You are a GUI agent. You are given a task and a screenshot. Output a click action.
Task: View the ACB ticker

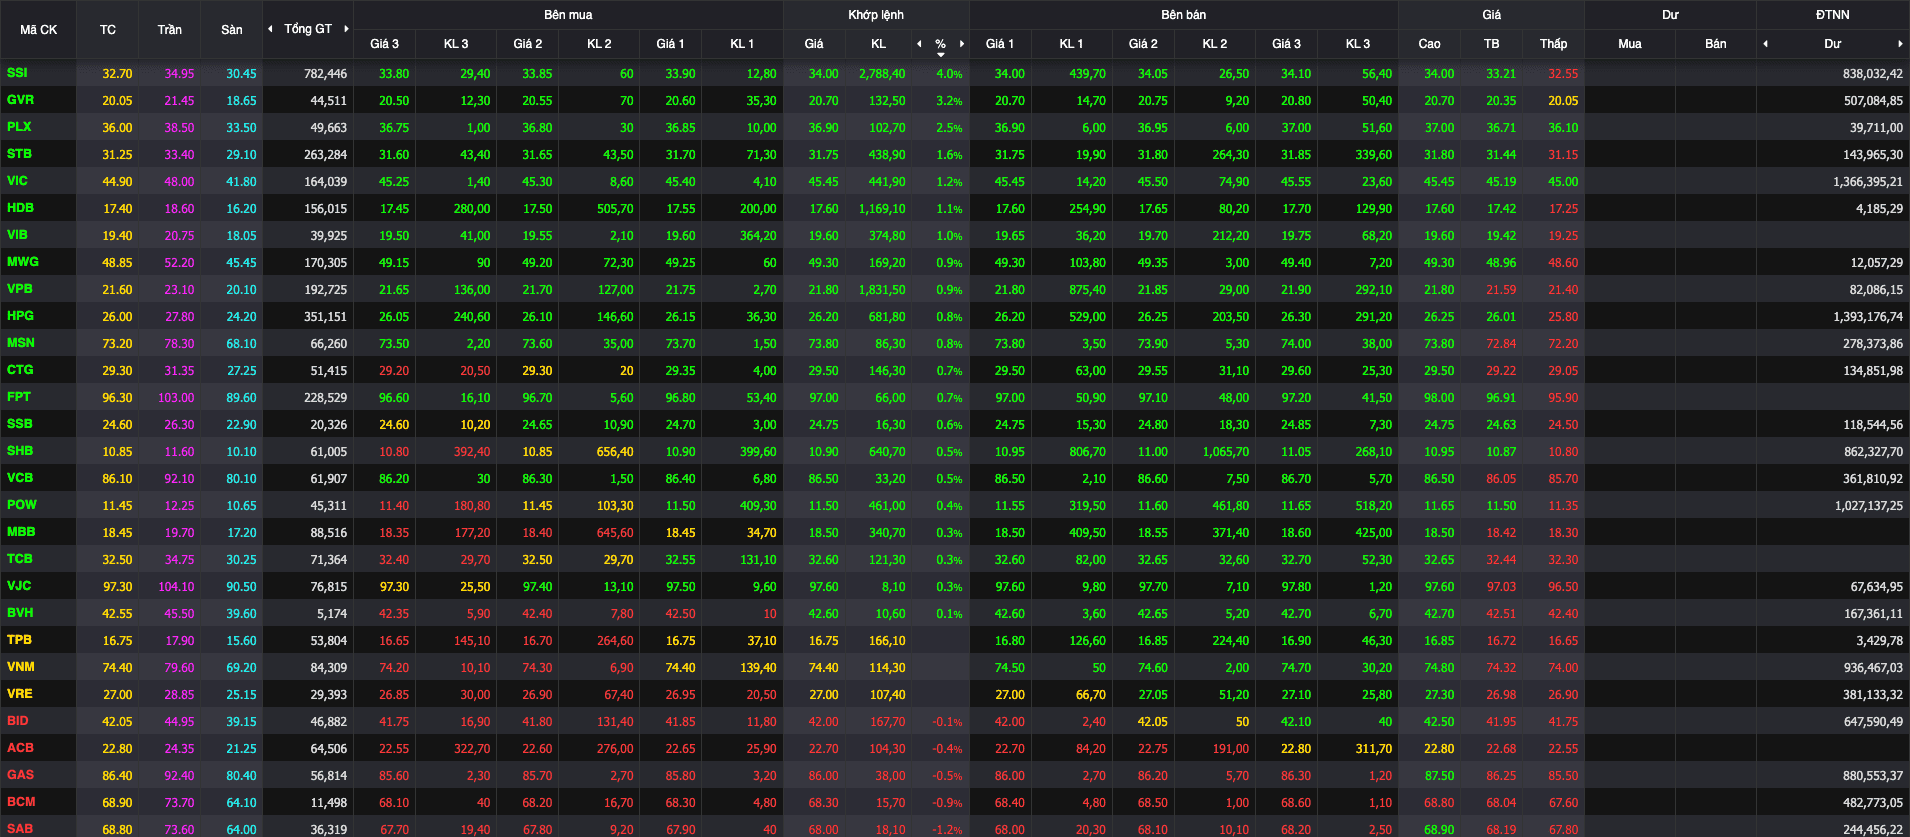pos(20,748)
